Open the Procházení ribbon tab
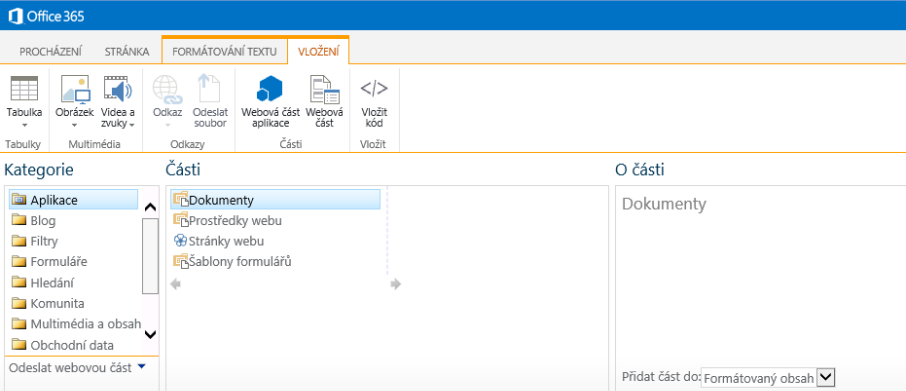 [x=50, y=51]
